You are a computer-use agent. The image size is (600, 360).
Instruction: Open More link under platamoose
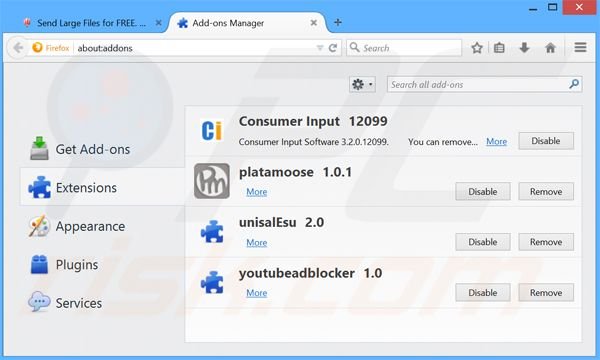point(256,192)
